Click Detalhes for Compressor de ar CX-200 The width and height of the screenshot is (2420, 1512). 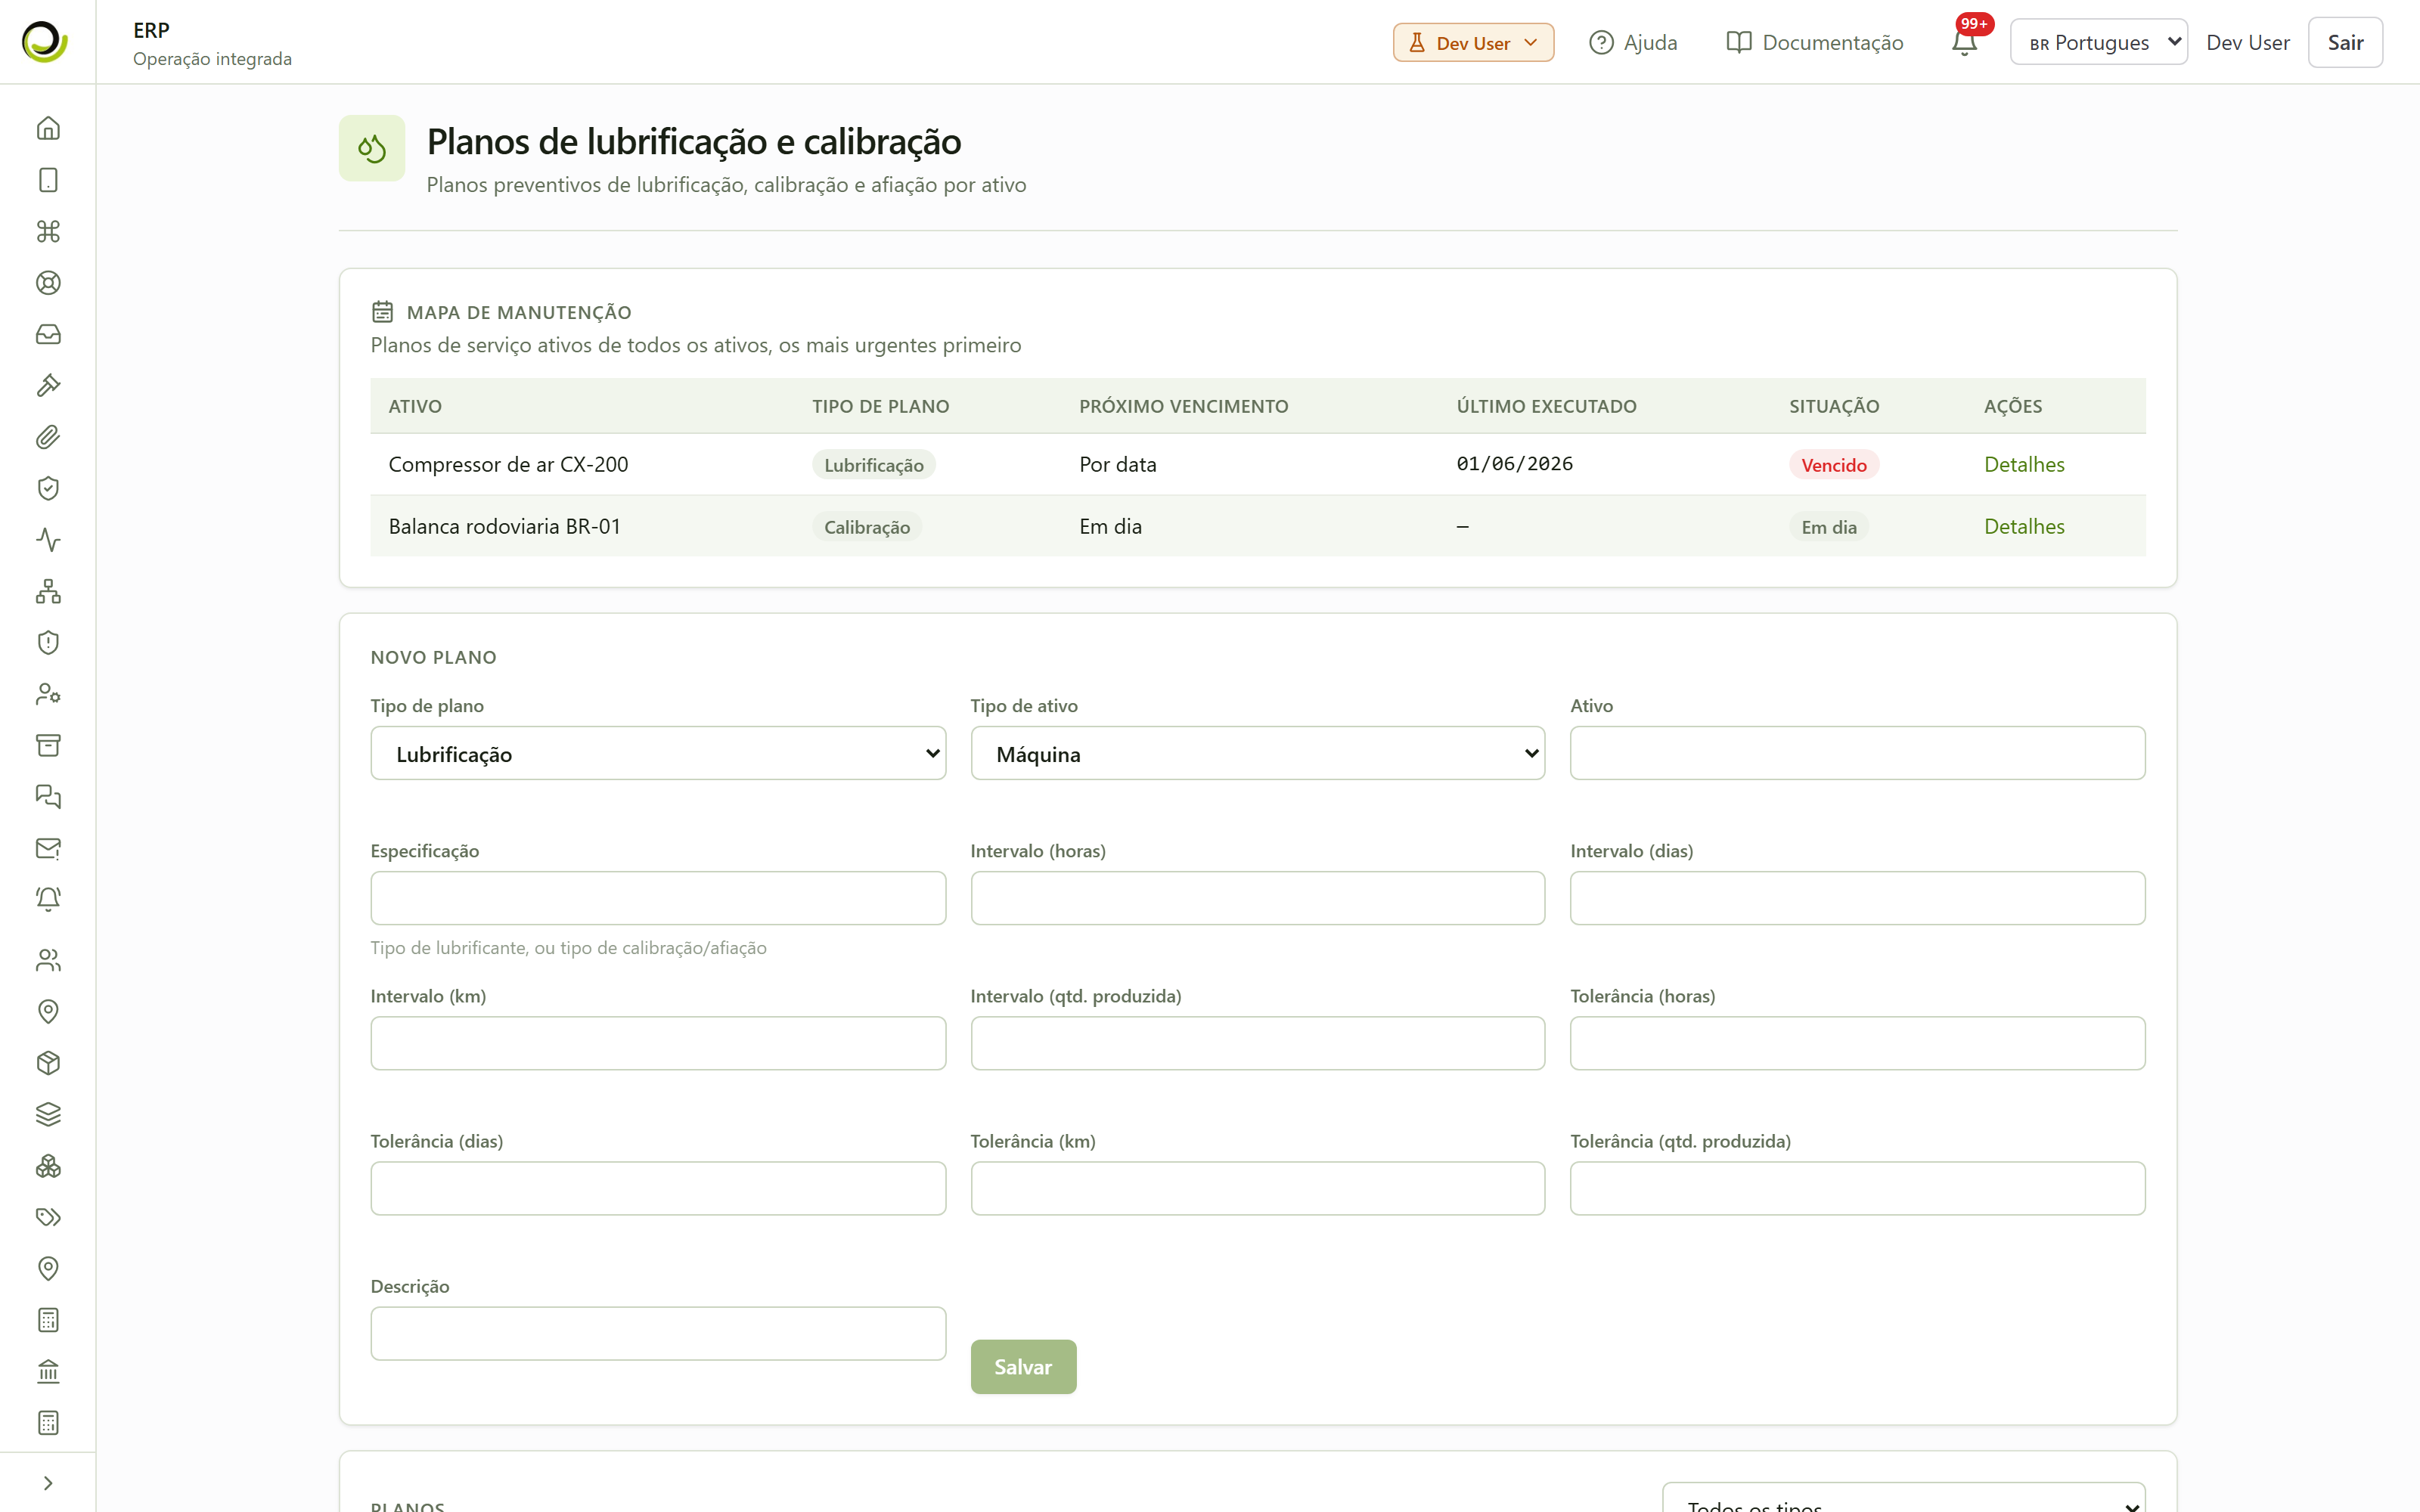[x=2024, y=464]
